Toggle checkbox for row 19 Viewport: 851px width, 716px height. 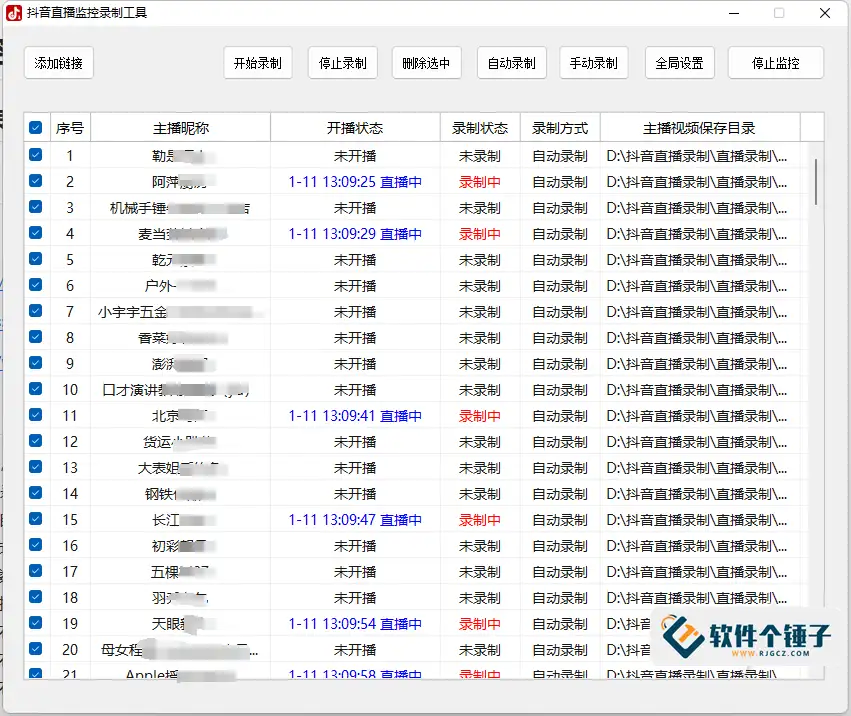click(x=36, y=623)
